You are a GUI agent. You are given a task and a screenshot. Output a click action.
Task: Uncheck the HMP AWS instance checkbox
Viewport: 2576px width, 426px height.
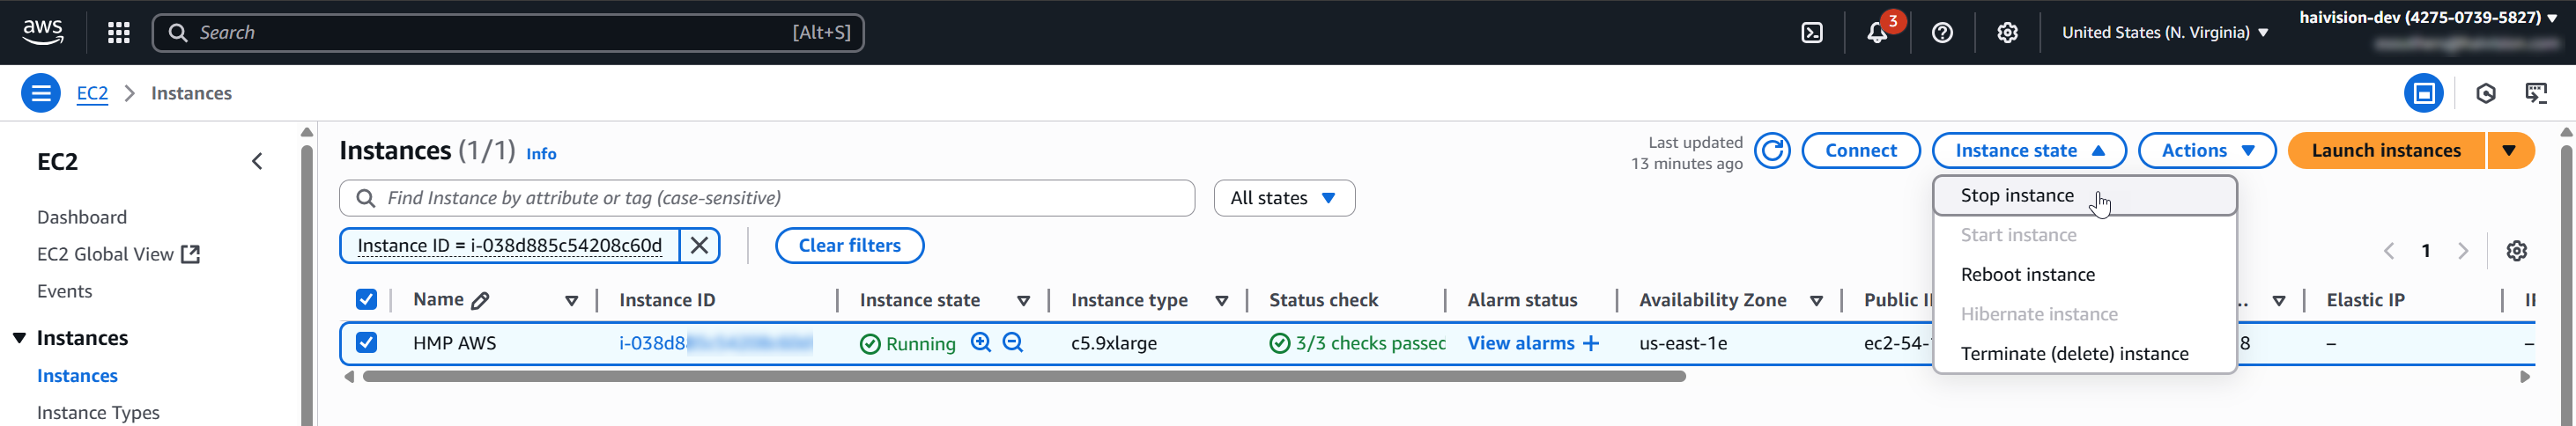point(367,343)
